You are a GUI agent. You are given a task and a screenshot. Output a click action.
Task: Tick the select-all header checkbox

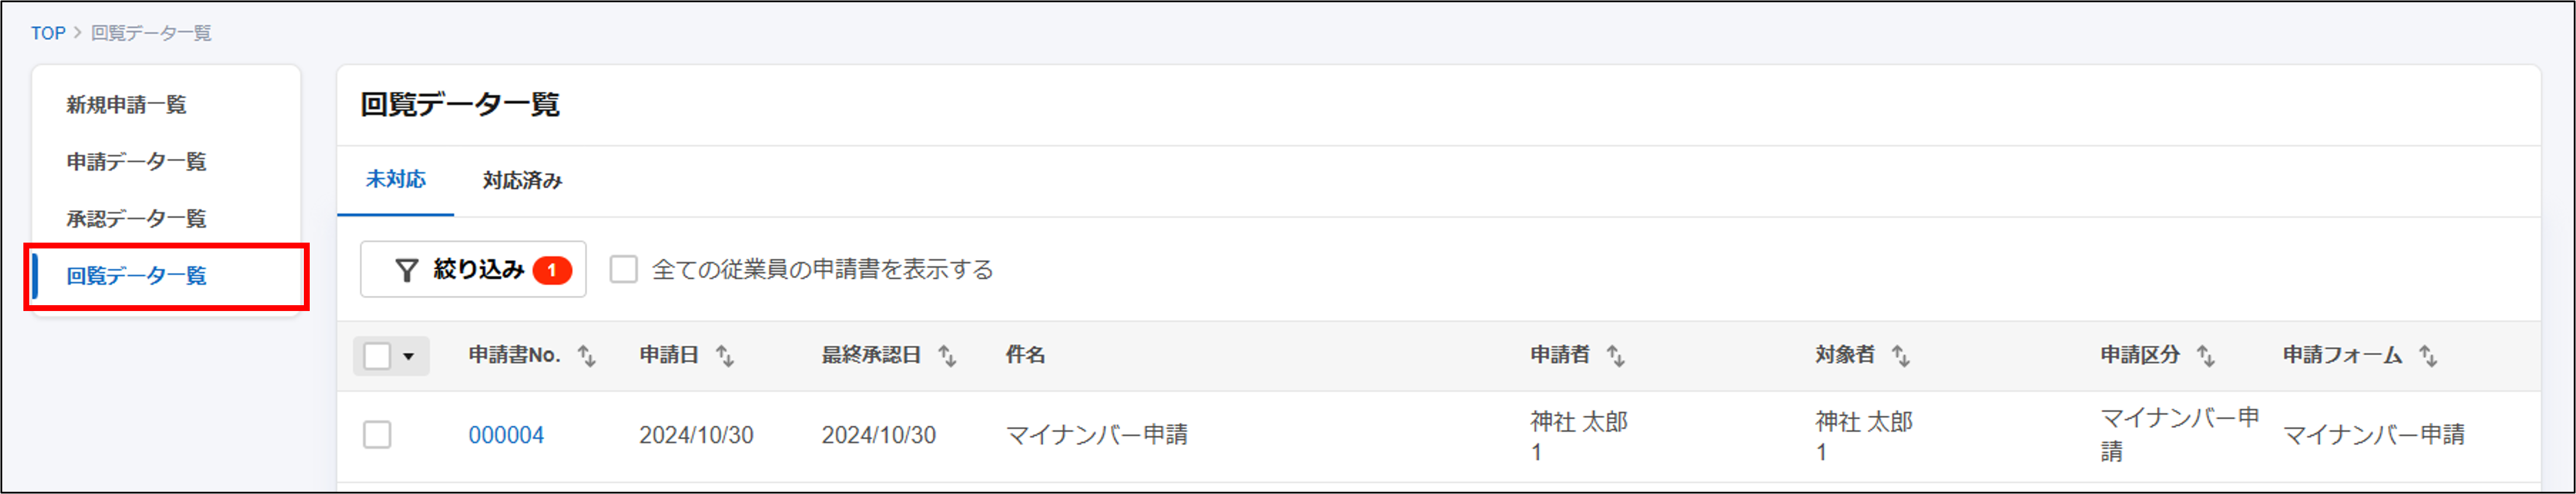point(377,356)
